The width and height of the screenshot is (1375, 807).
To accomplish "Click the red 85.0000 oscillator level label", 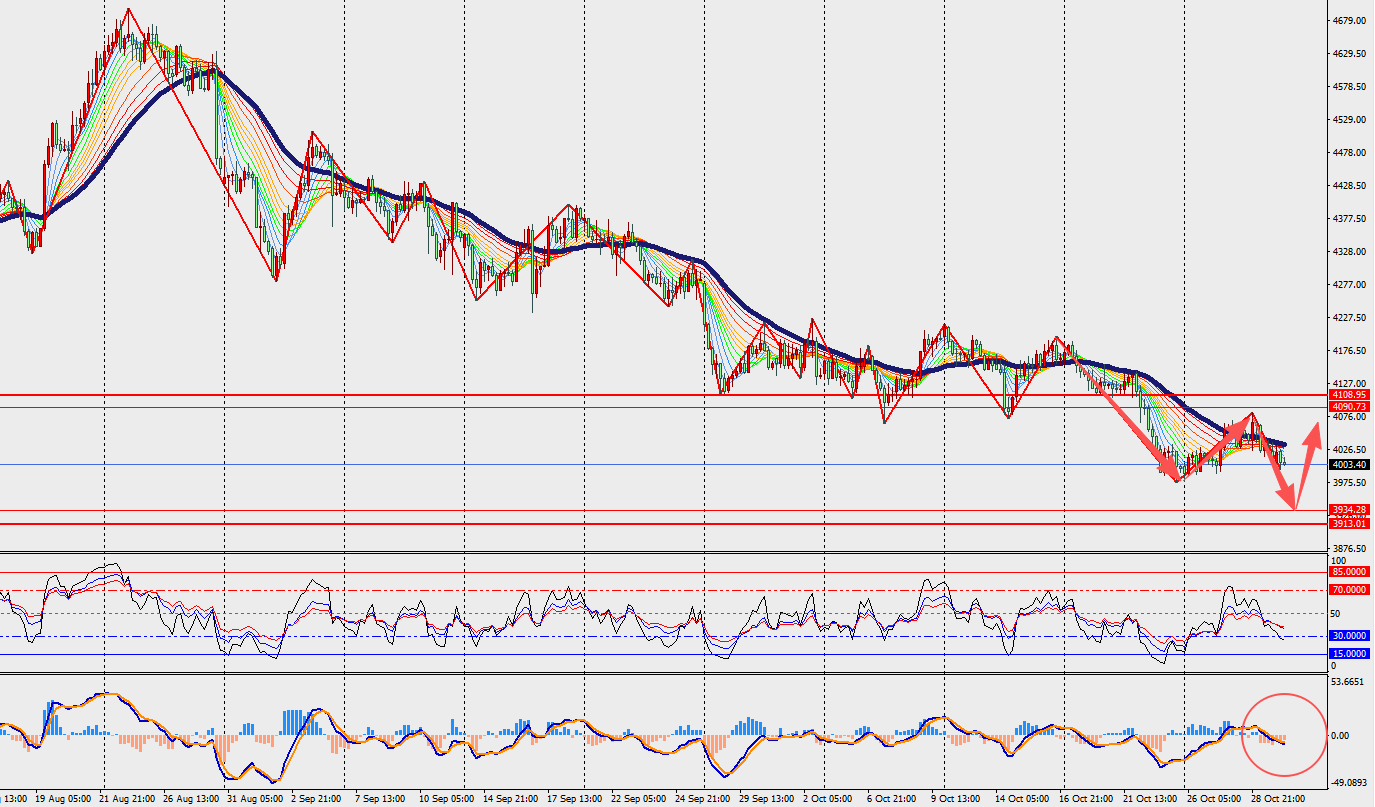I will (1350, 572).
